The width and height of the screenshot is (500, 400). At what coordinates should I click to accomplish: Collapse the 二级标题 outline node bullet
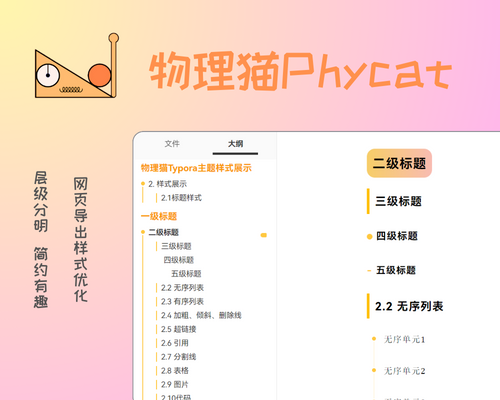[143, 232]
